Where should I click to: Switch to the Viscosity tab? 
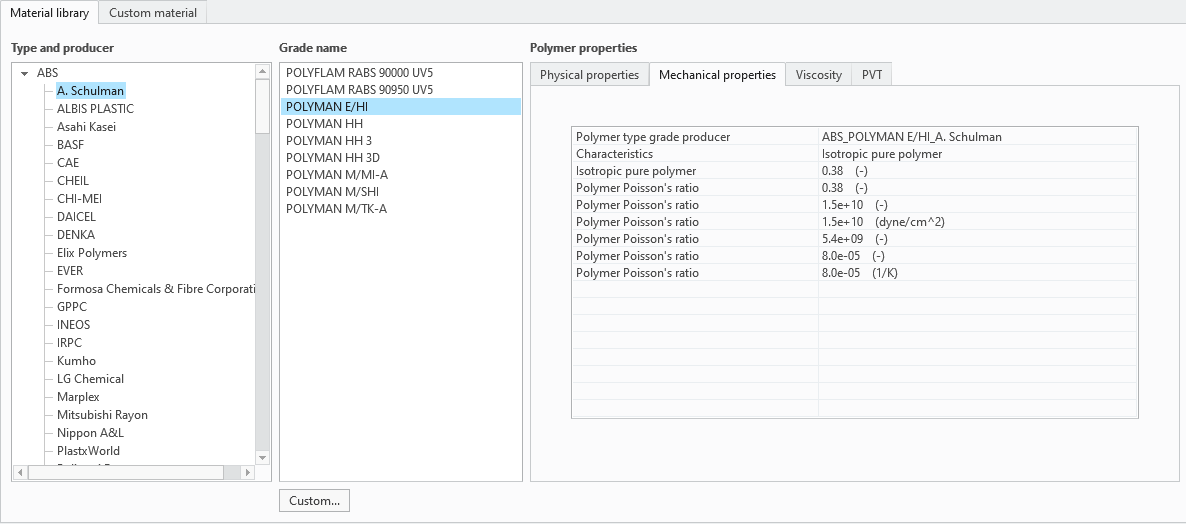(818, 75)
